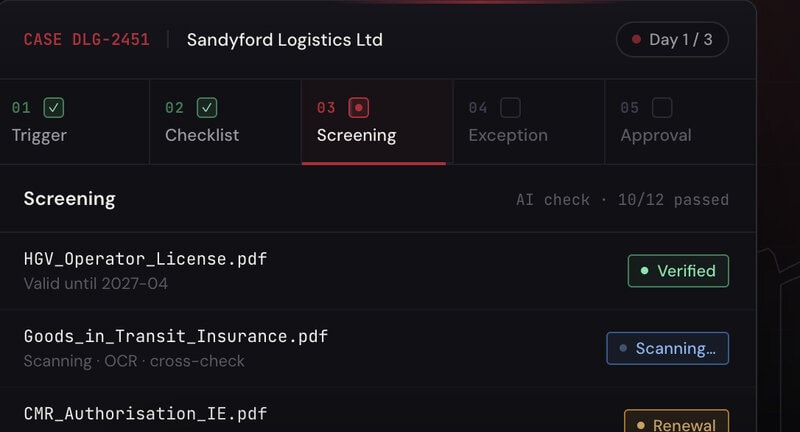Go to the Approval step tab
This screenshot has height=432, width=800.
click(x=680, y=122)
